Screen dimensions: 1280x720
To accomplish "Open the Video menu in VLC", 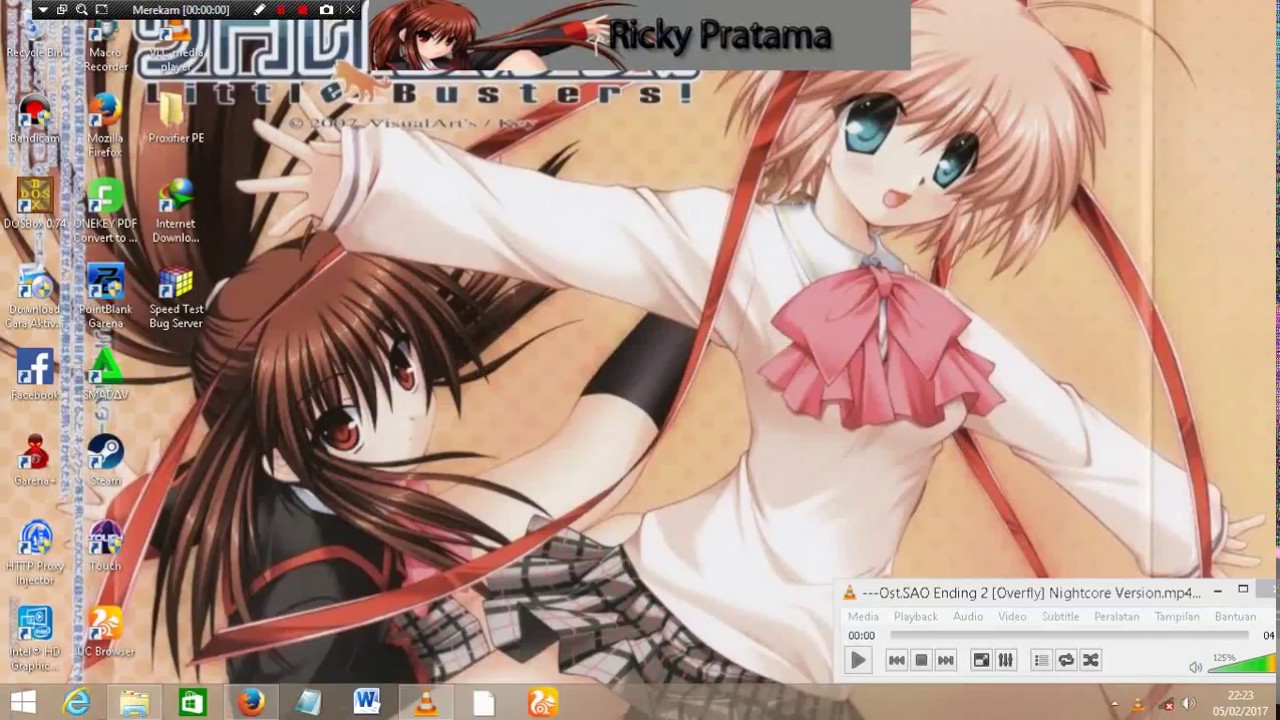I will coord(1012,616).
